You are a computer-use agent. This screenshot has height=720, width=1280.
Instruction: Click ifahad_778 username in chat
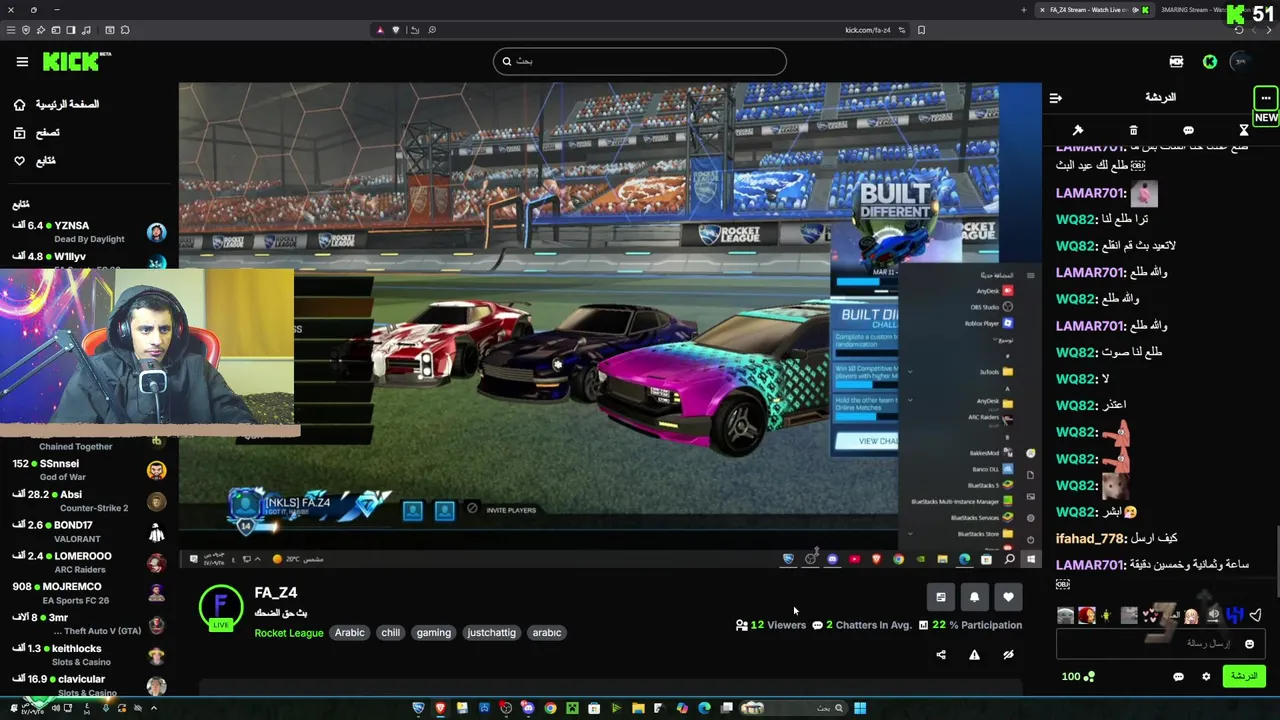tap(1090, 538)
